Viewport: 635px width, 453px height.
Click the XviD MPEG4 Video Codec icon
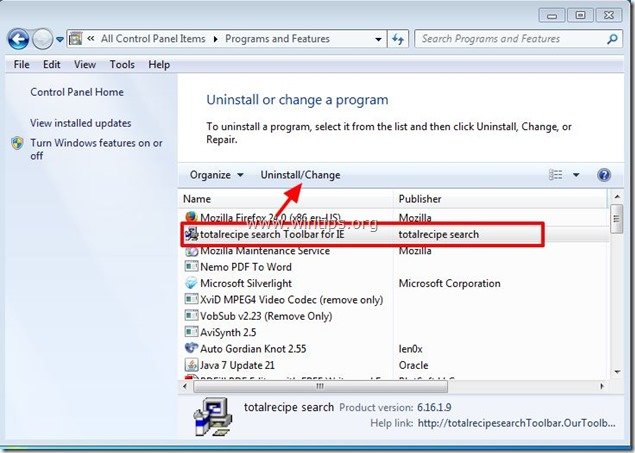(191, 300)
